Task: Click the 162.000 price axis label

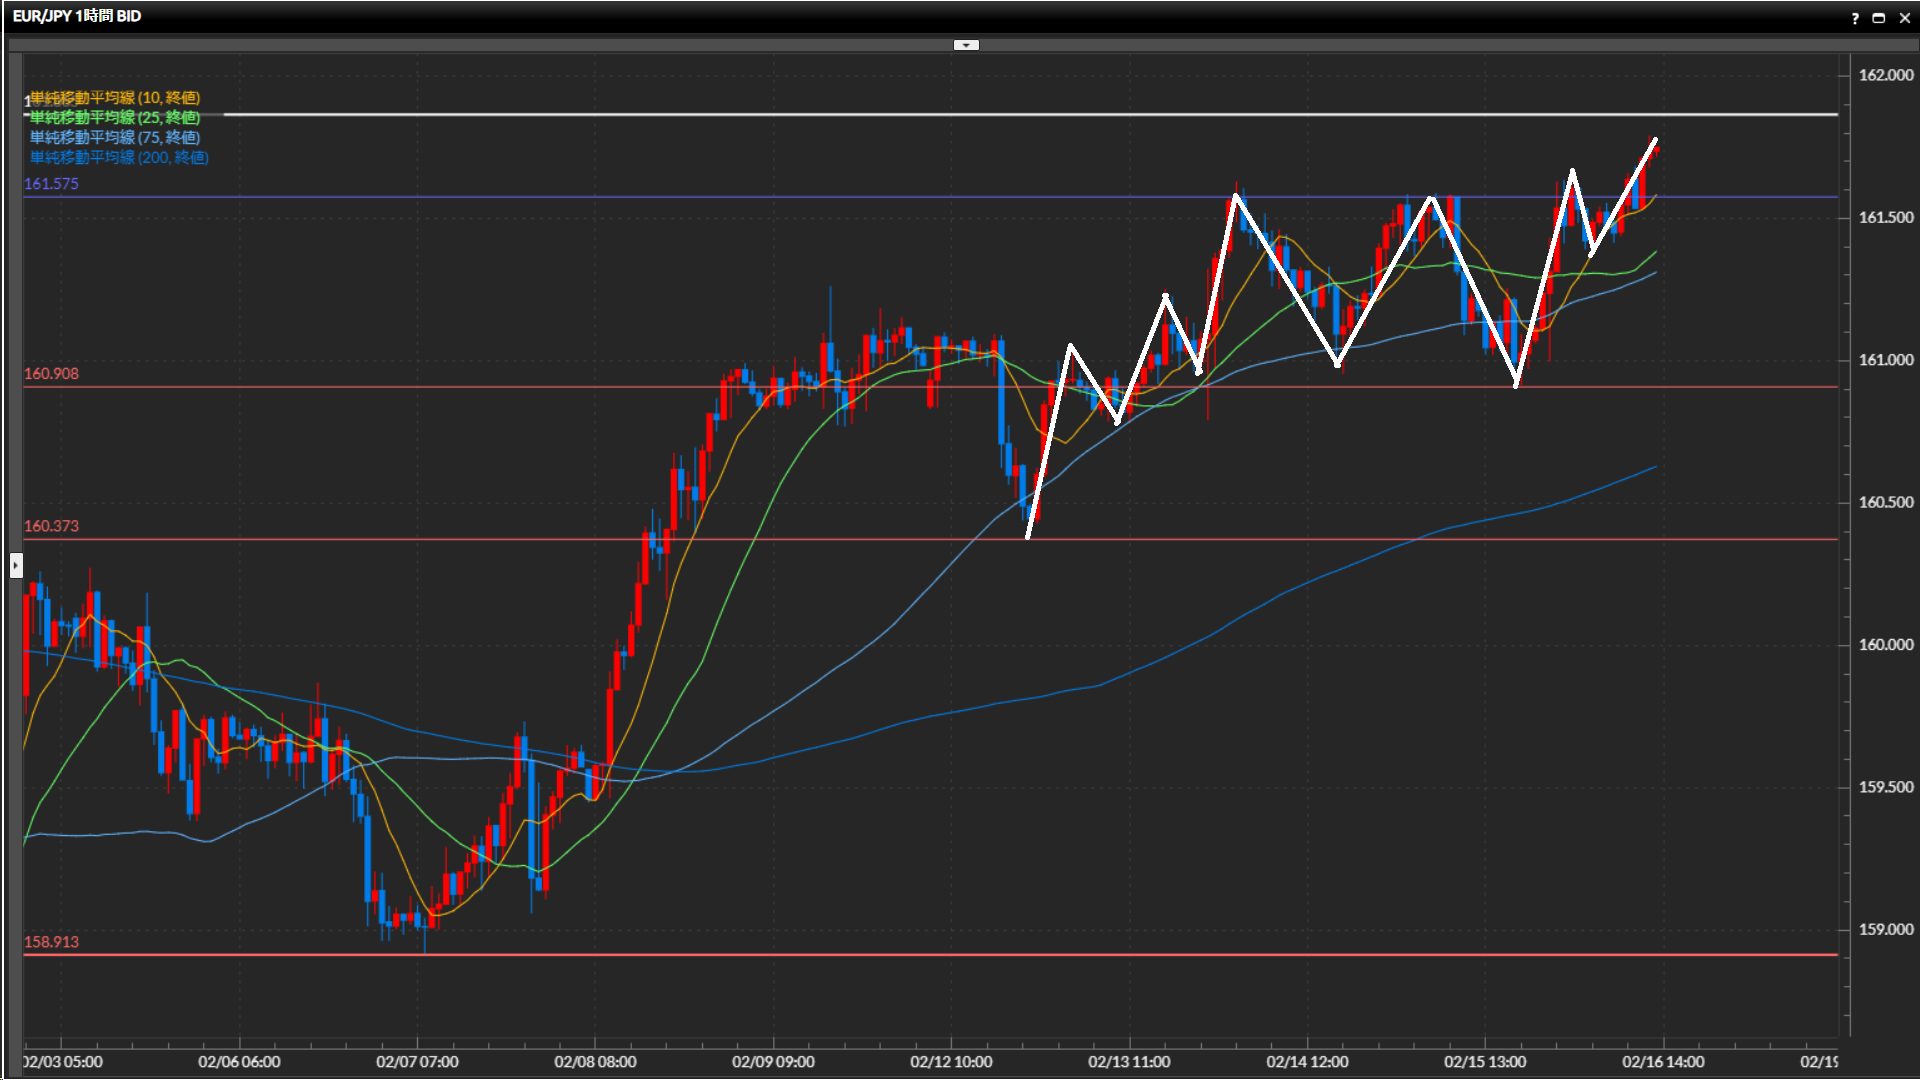Action: coord(1885,75)
